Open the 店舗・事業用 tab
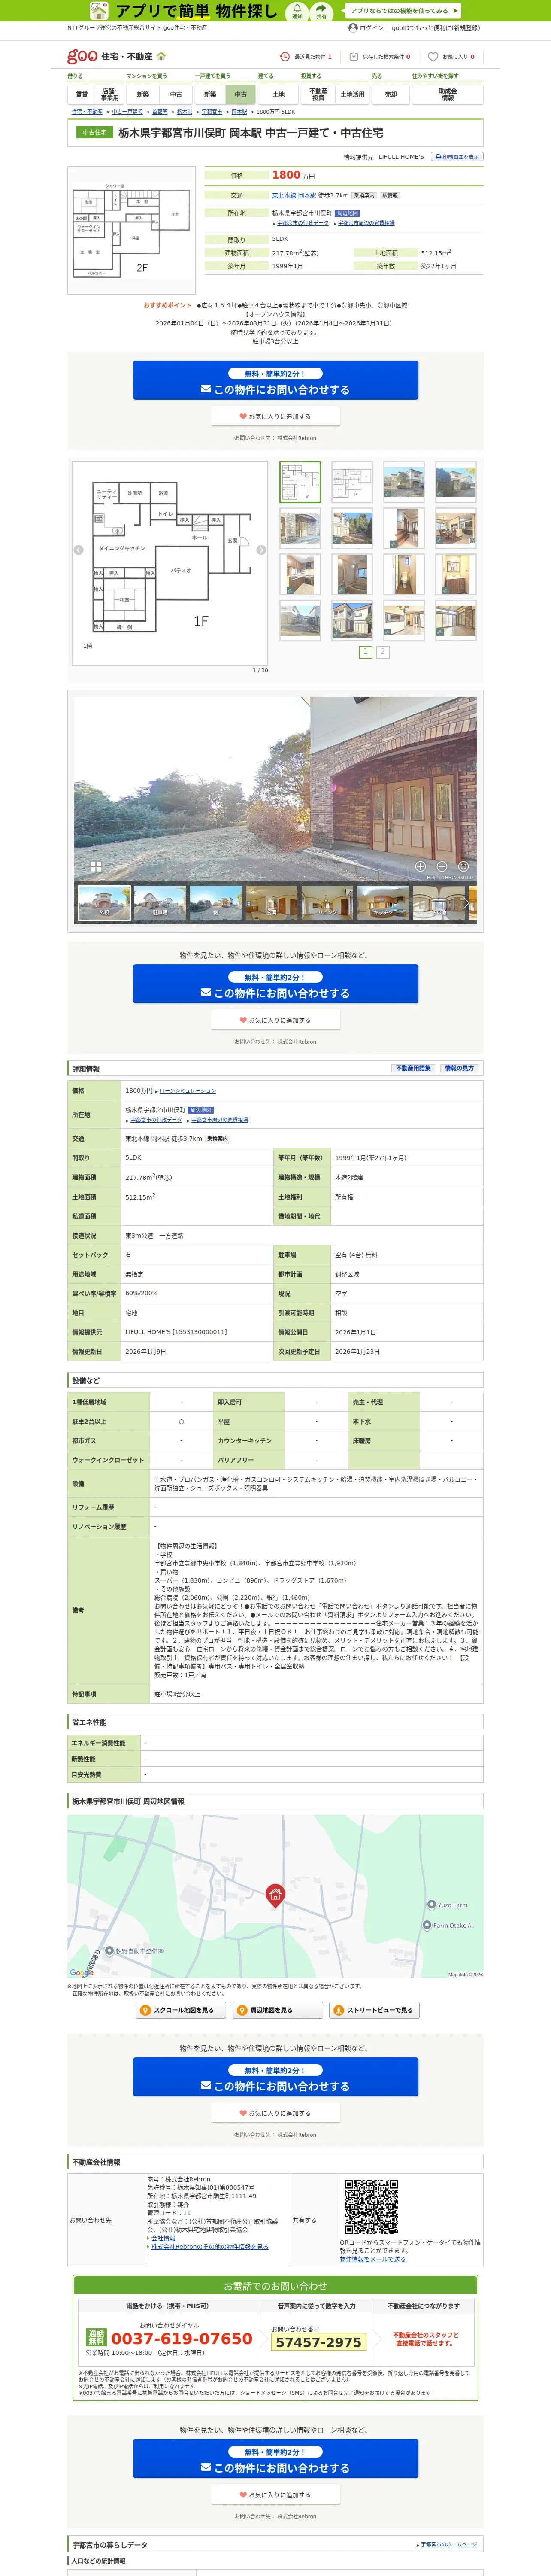 click(110, 95)
